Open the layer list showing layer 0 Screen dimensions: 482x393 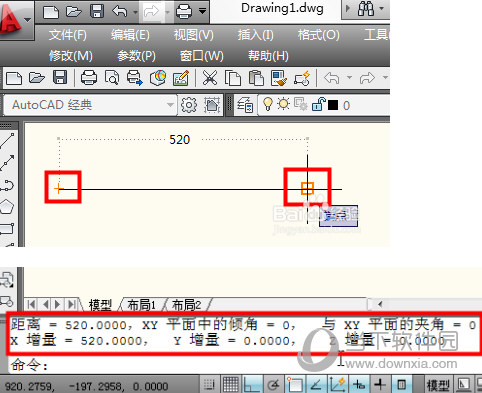pos(323,105)
